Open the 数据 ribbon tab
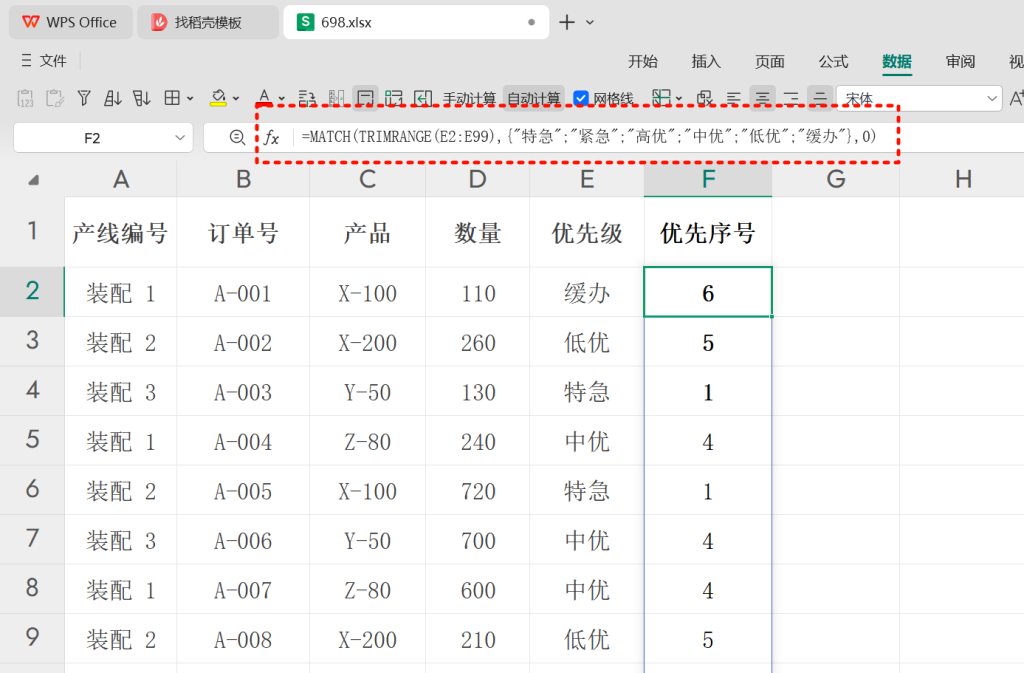This screenshot has width=1024, height=673. coord(897,61)
